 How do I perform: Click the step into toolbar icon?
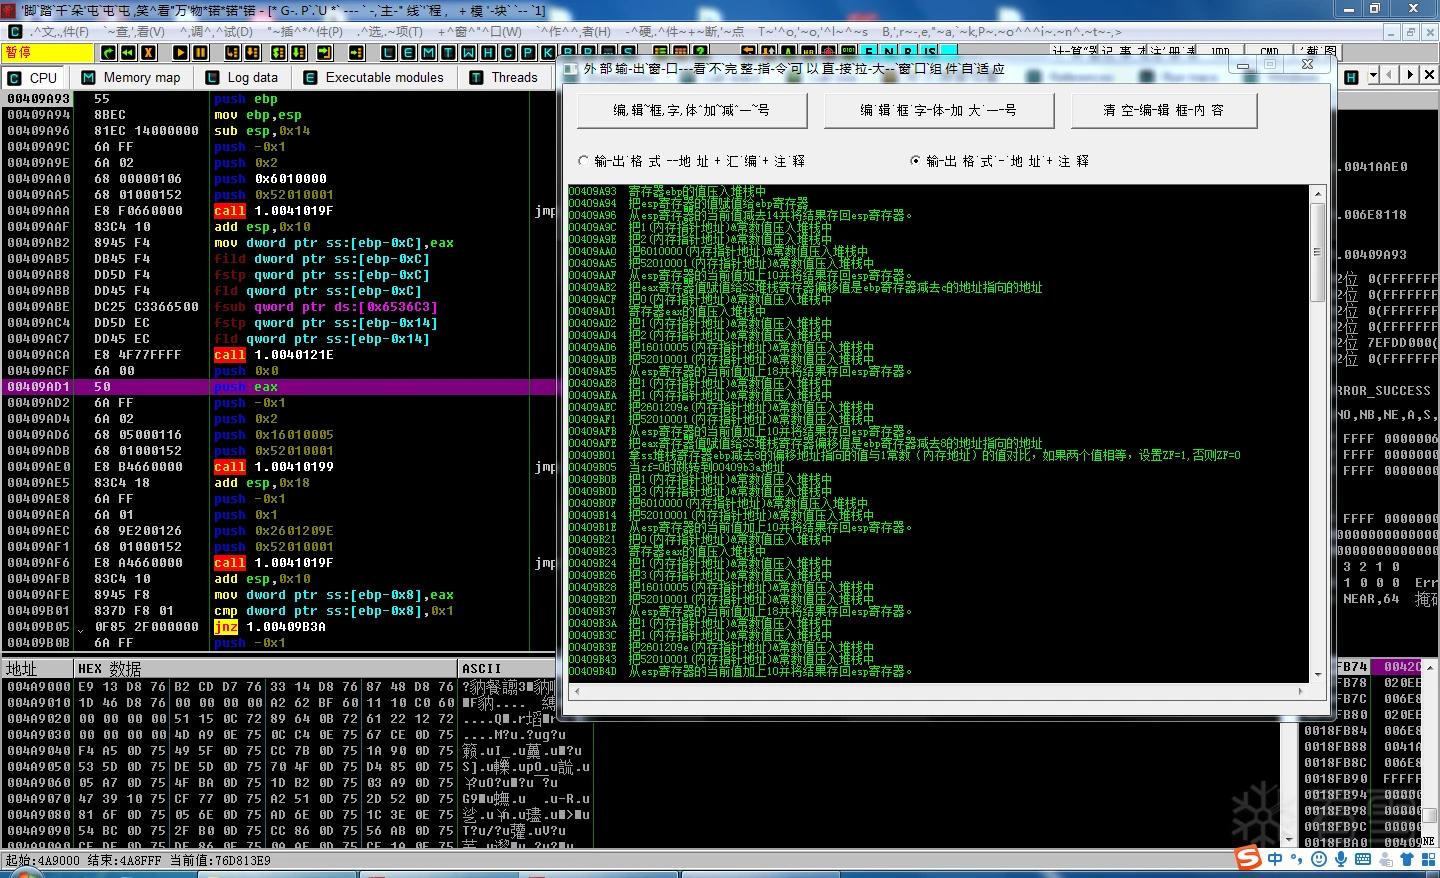point(232,52)
